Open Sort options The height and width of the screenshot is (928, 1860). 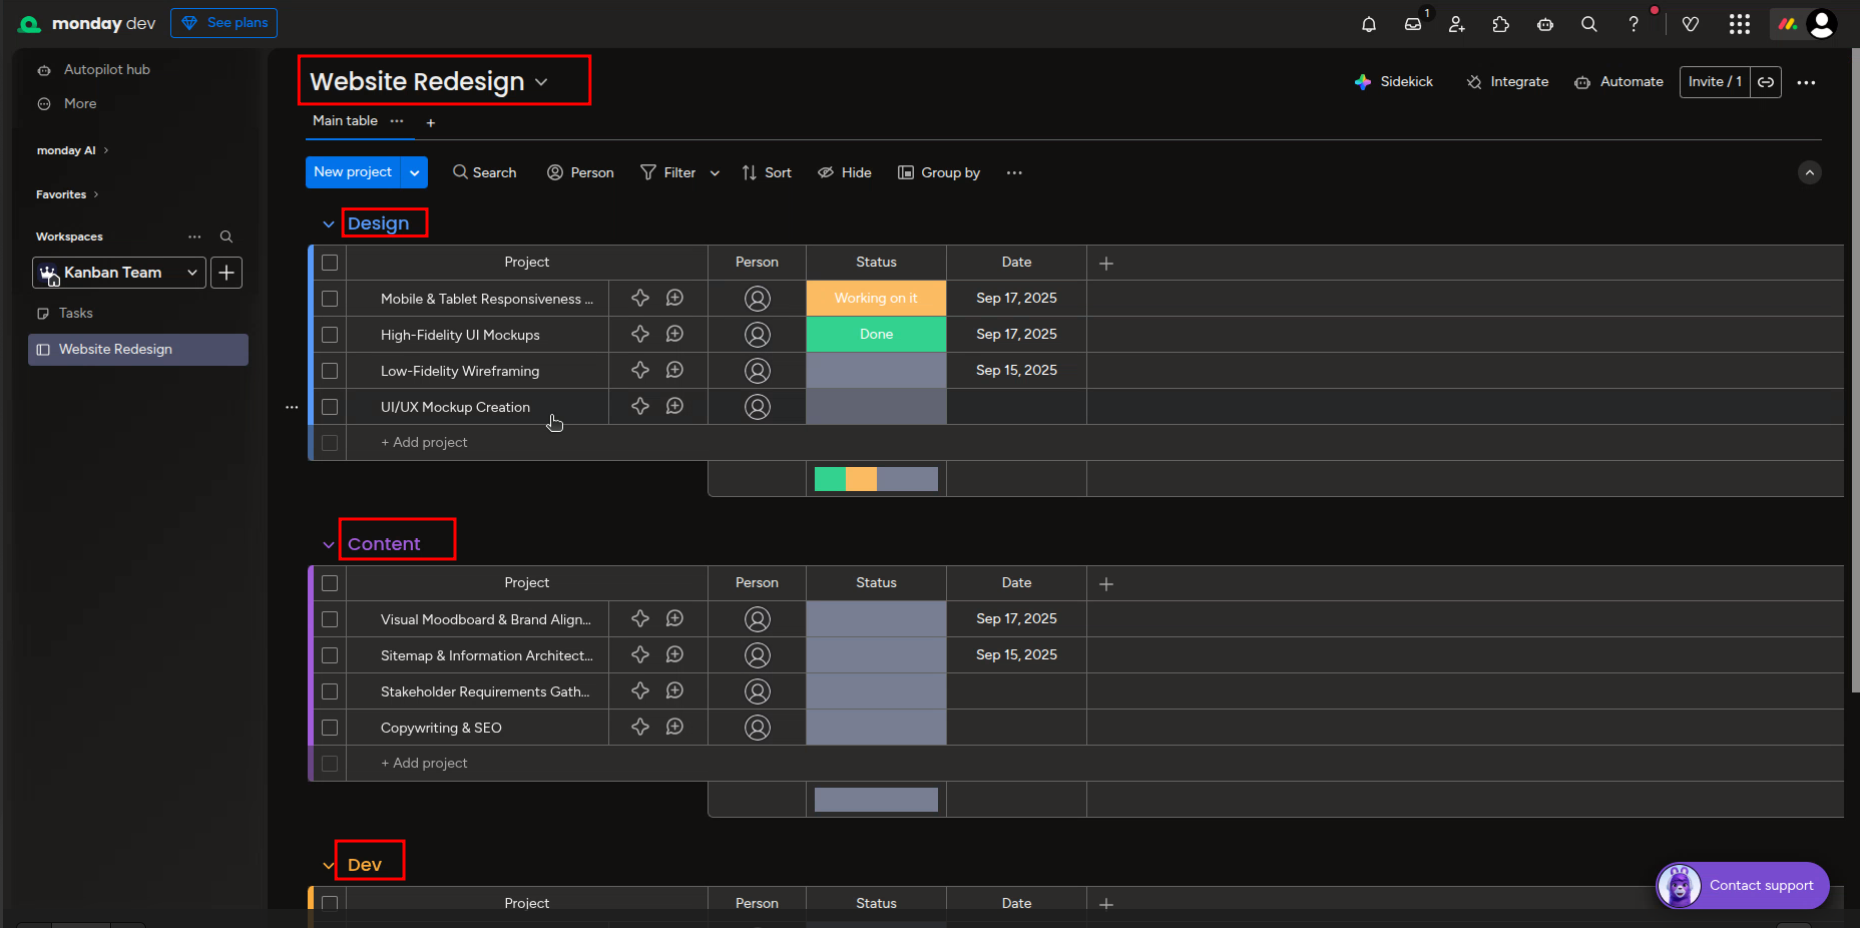pos(767,173)
